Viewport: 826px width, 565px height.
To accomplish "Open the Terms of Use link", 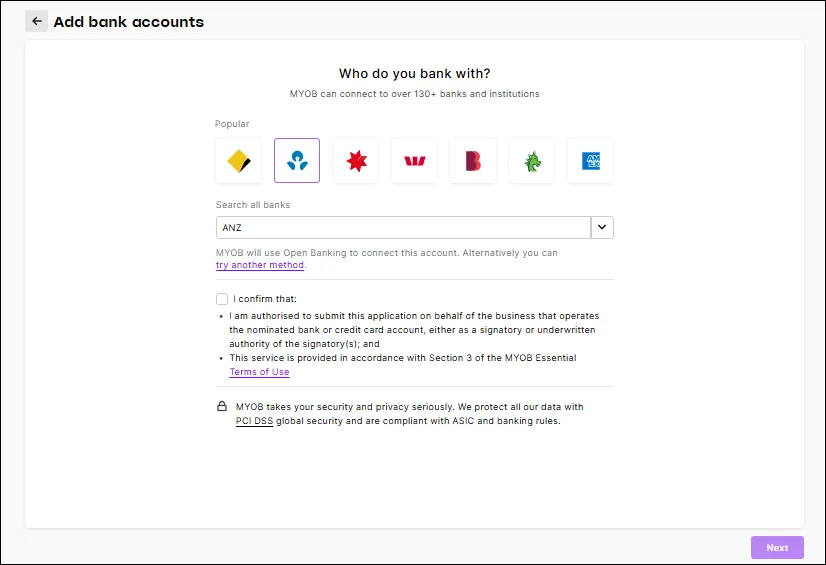I will point(259,372).
